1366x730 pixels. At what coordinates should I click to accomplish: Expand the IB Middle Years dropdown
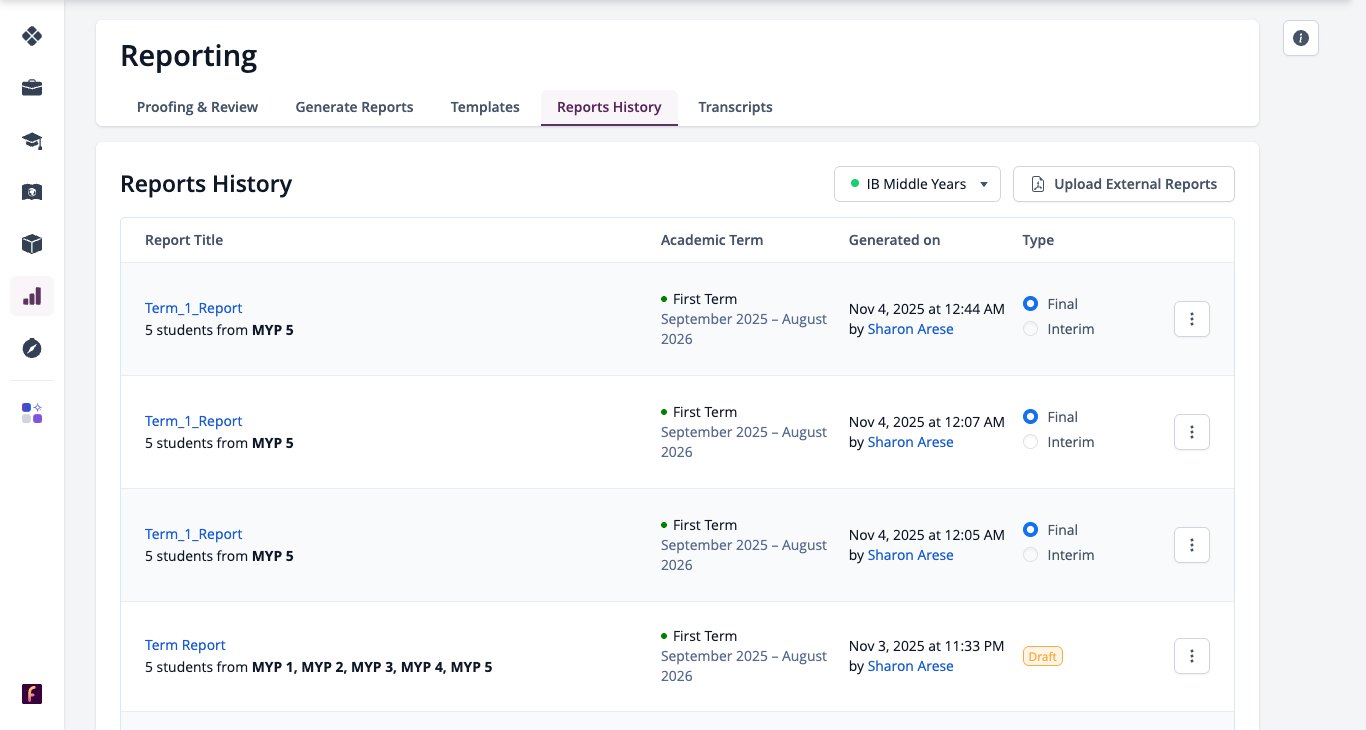pyautogui.click(x=917, y=184)
